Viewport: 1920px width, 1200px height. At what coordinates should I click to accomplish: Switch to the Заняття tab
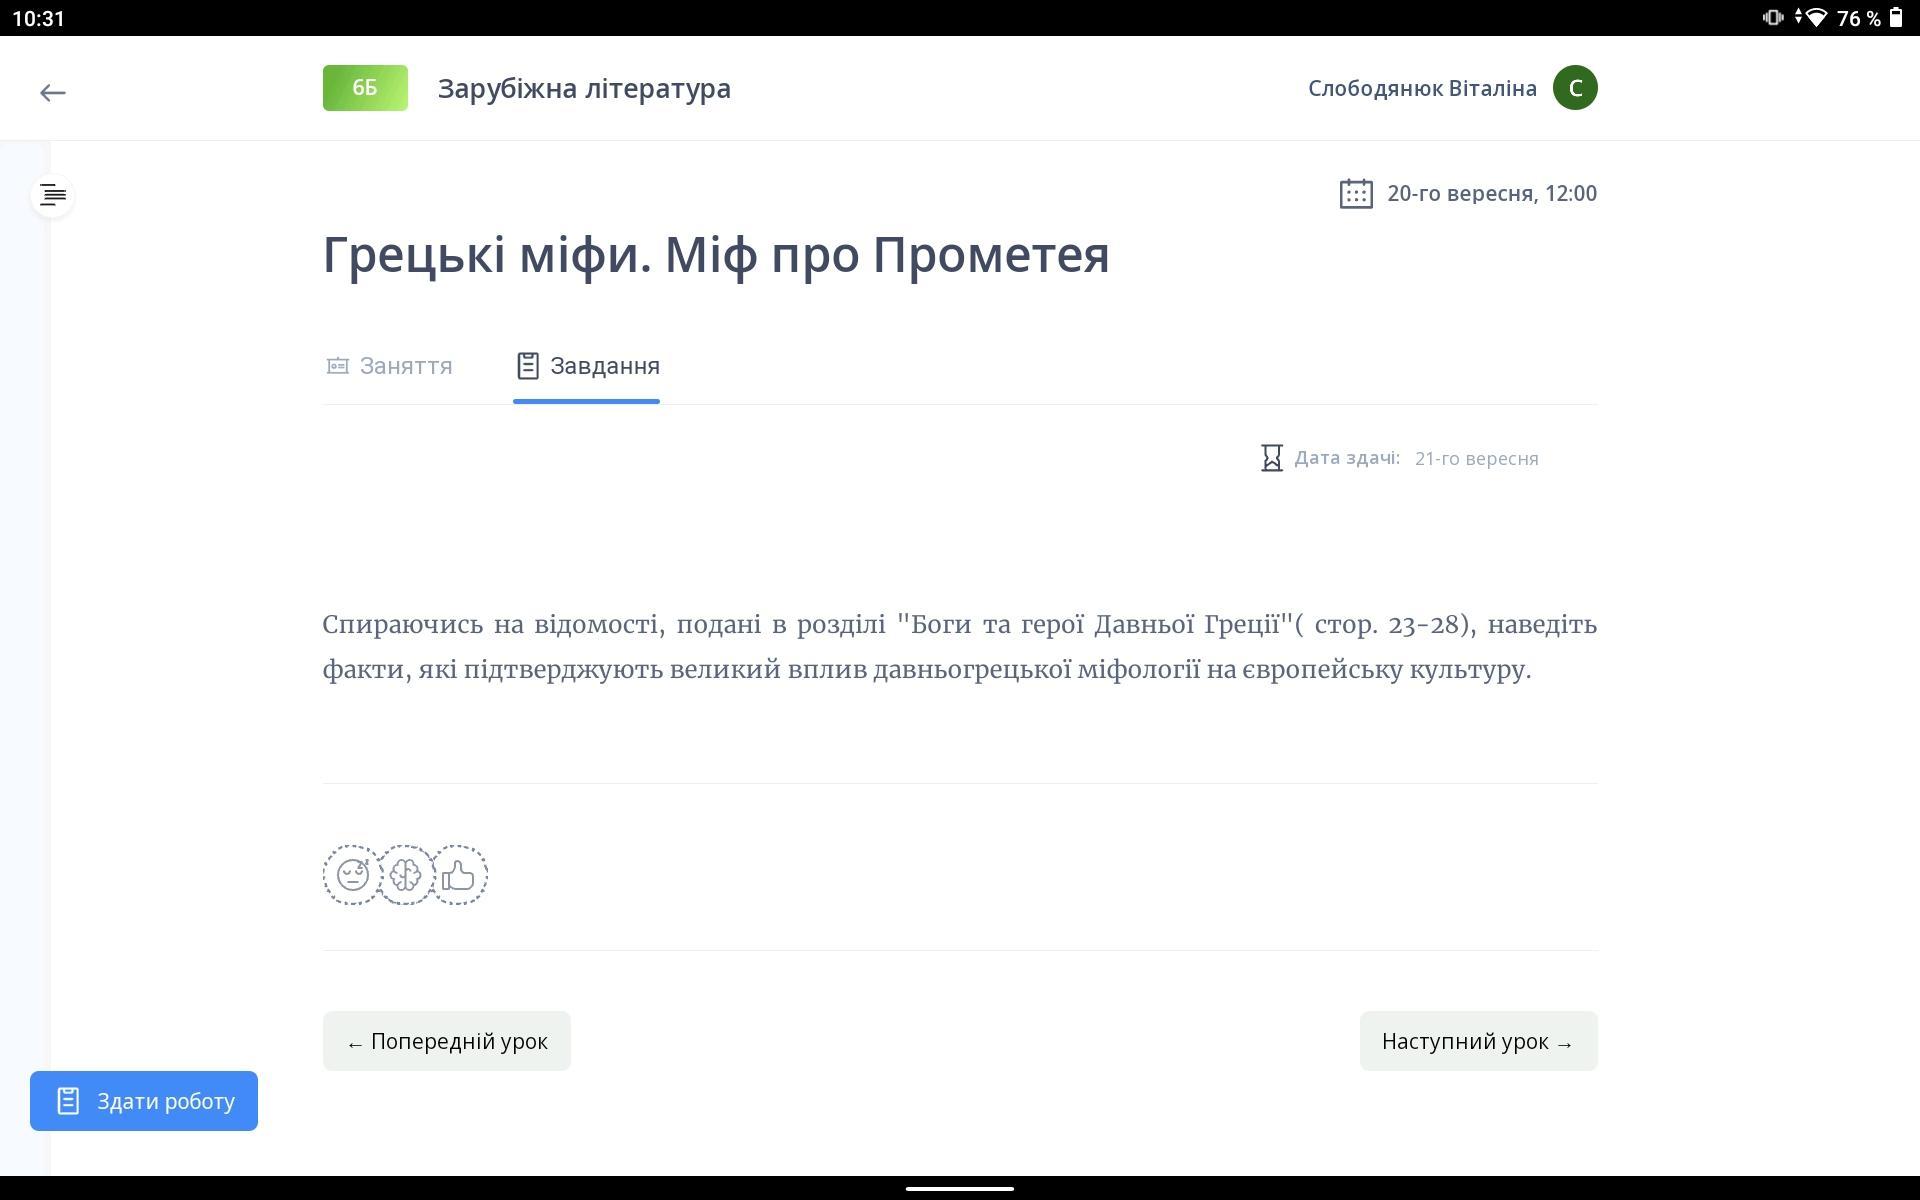click(x=390, y=366)
